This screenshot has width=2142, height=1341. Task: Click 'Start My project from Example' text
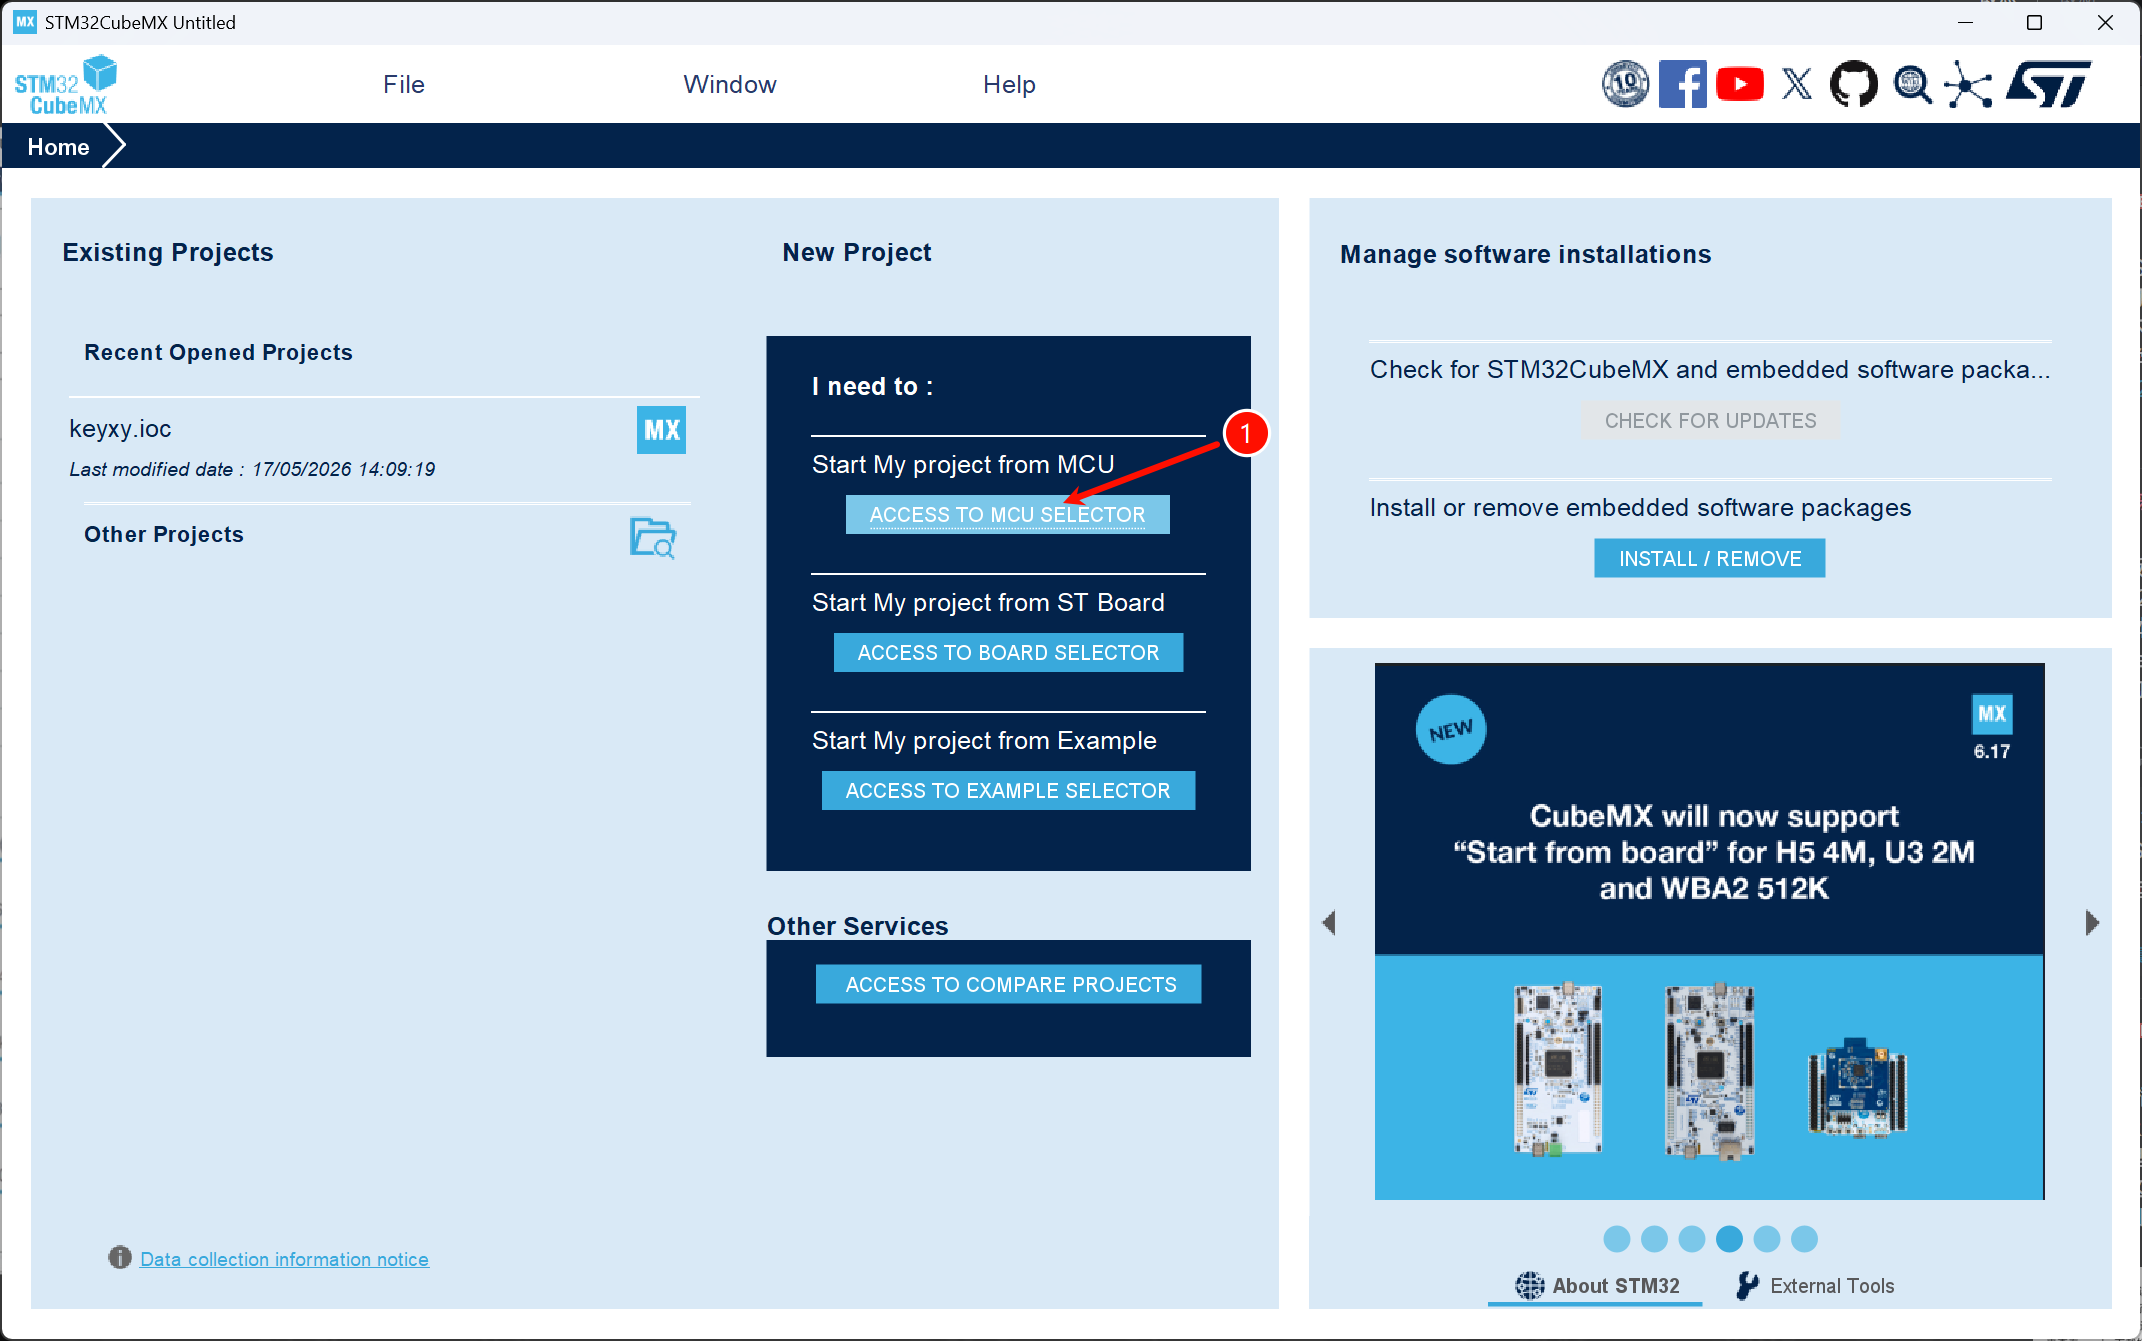984,741
